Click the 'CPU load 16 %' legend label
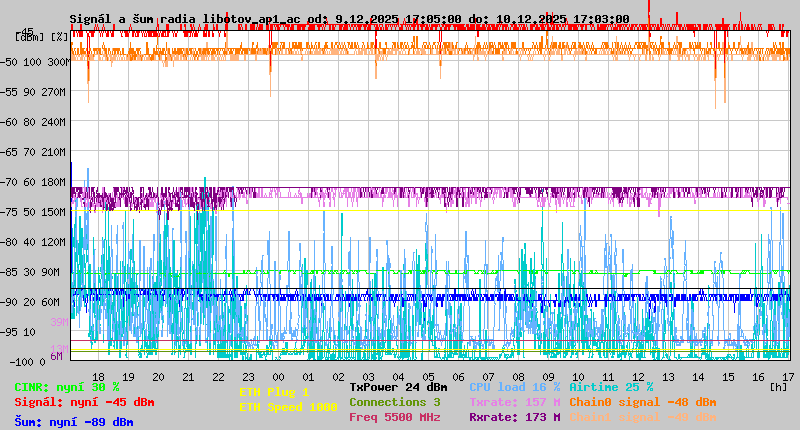Viewport: 800px width, 430px height. click(x=515, y=388)
